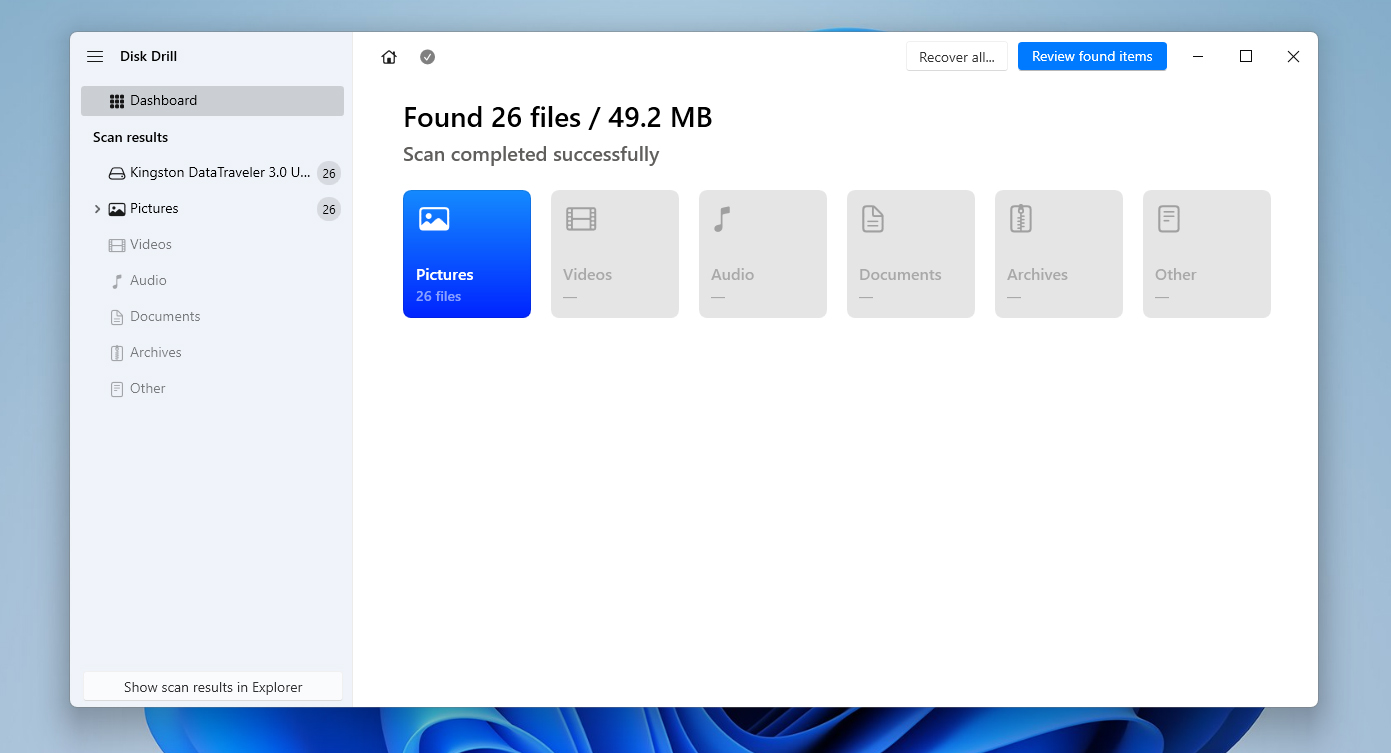Image resolution: width=1391 pixels, height=753 pixels.
Task: Click the Audio category tile
Action: [763, 254]
